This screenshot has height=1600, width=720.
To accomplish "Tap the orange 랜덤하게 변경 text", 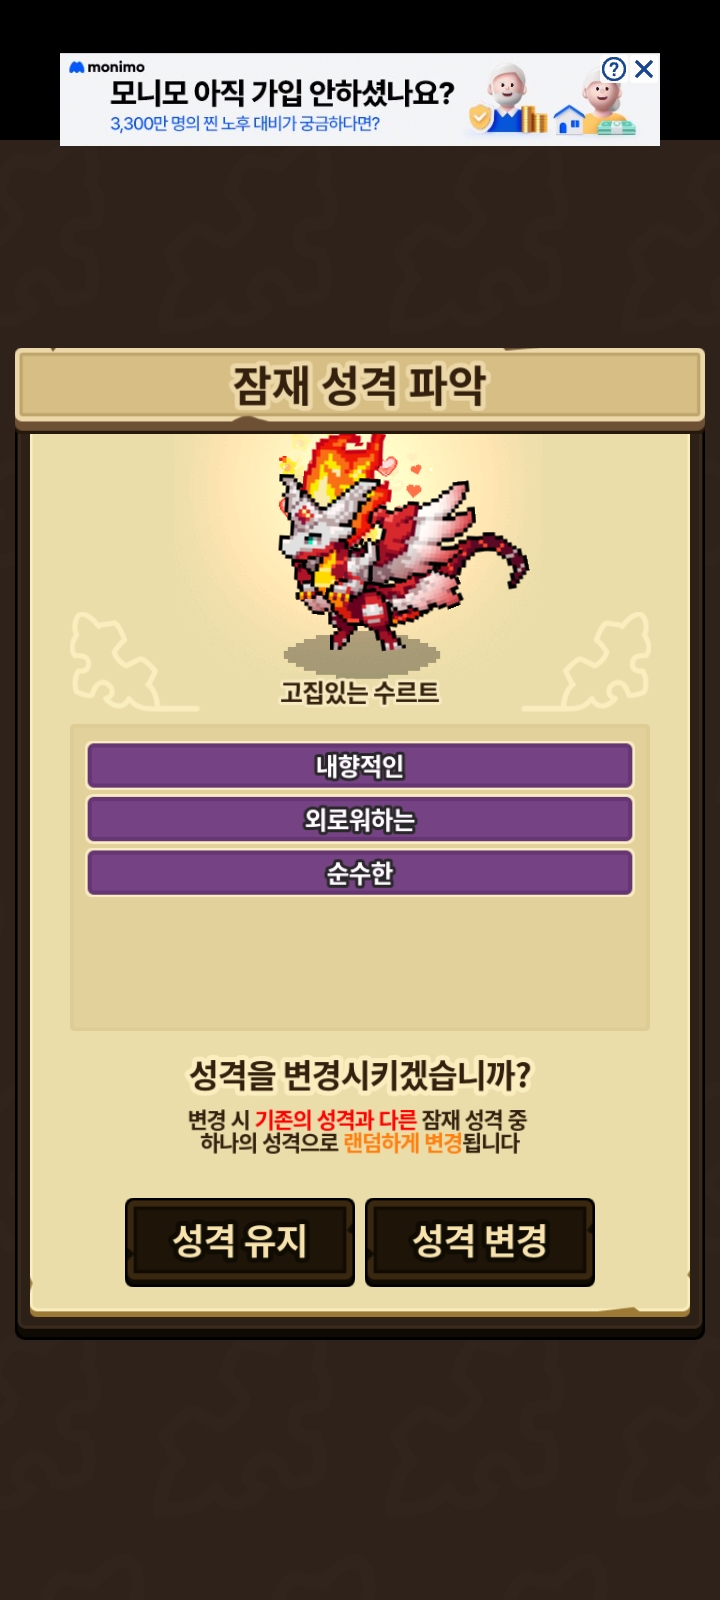I will 403,1143.
